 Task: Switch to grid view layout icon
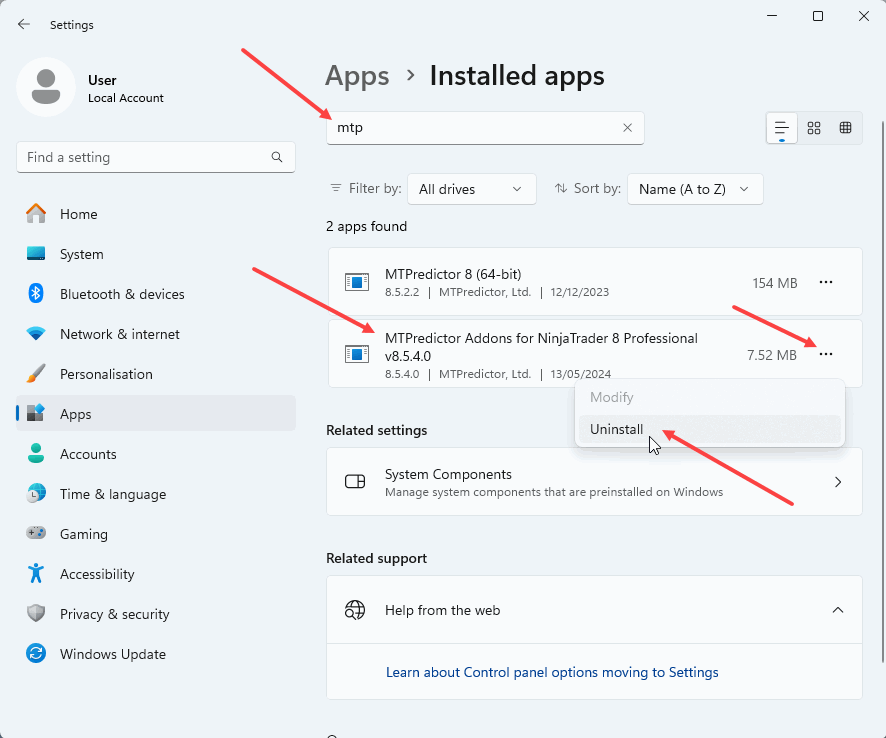tap(814, 128)
